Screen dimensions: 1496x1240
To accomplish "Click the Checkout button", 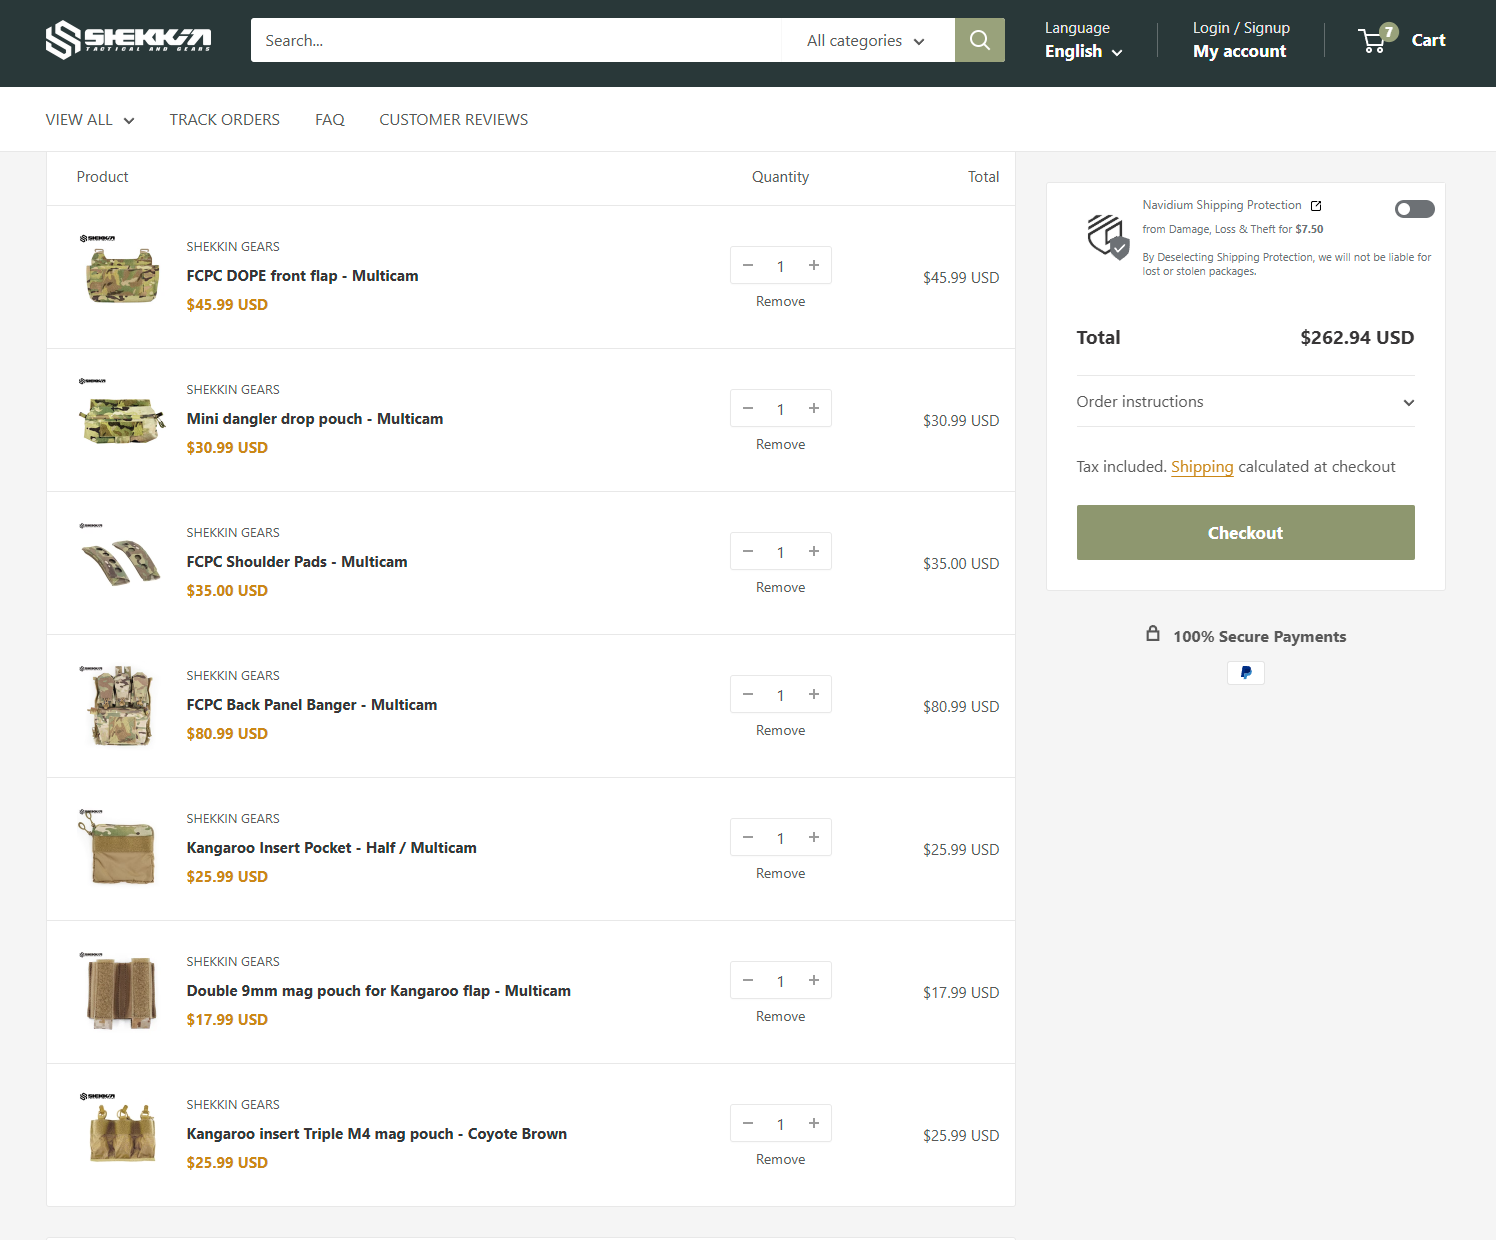I will tap(1245, 532).
